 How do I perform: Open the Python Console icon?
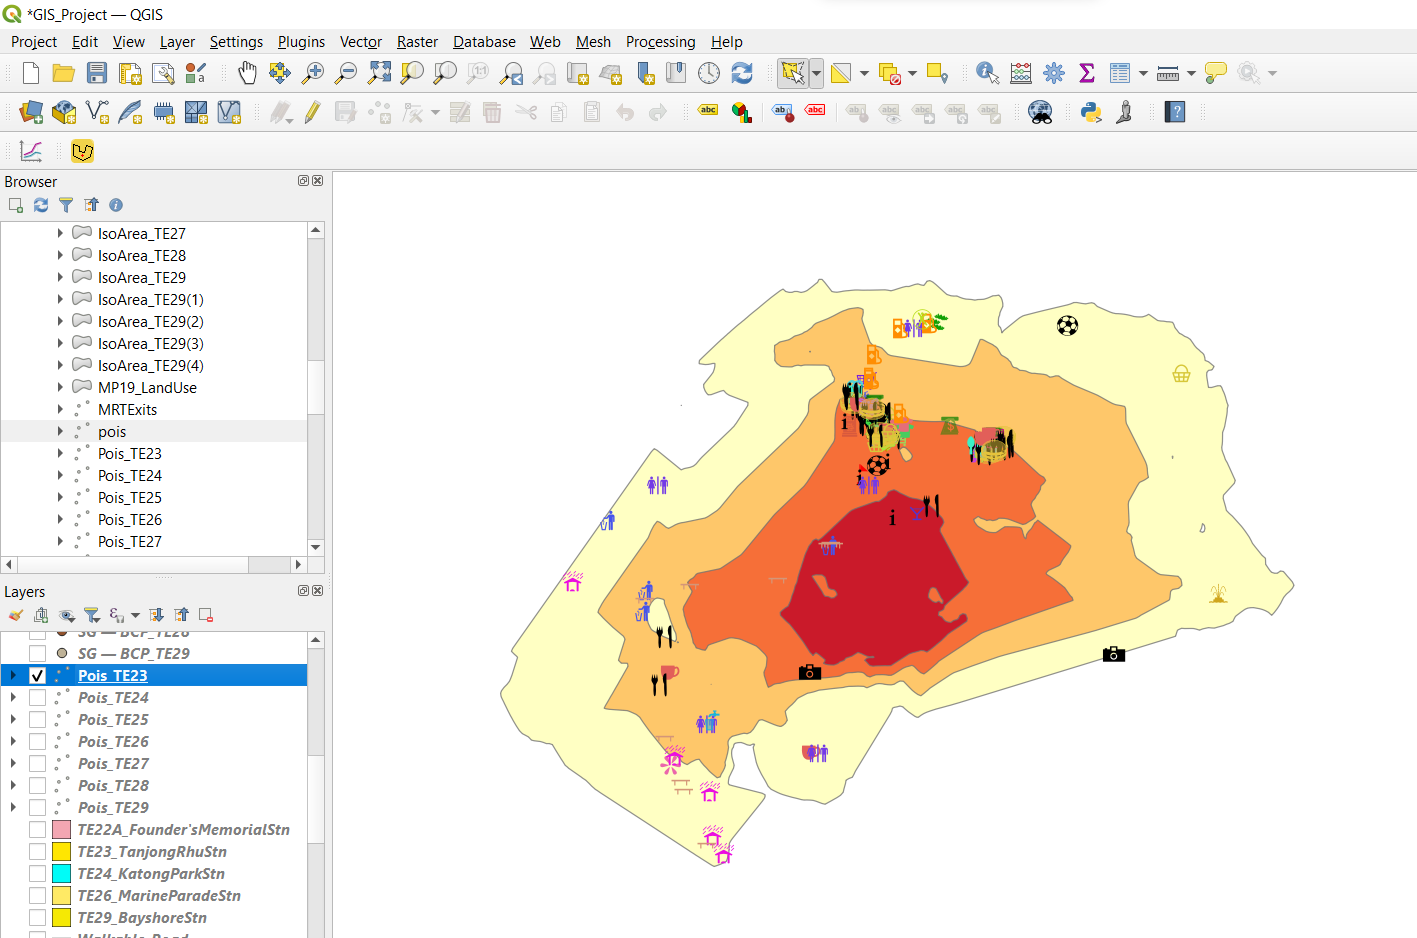pos(1091,112)
